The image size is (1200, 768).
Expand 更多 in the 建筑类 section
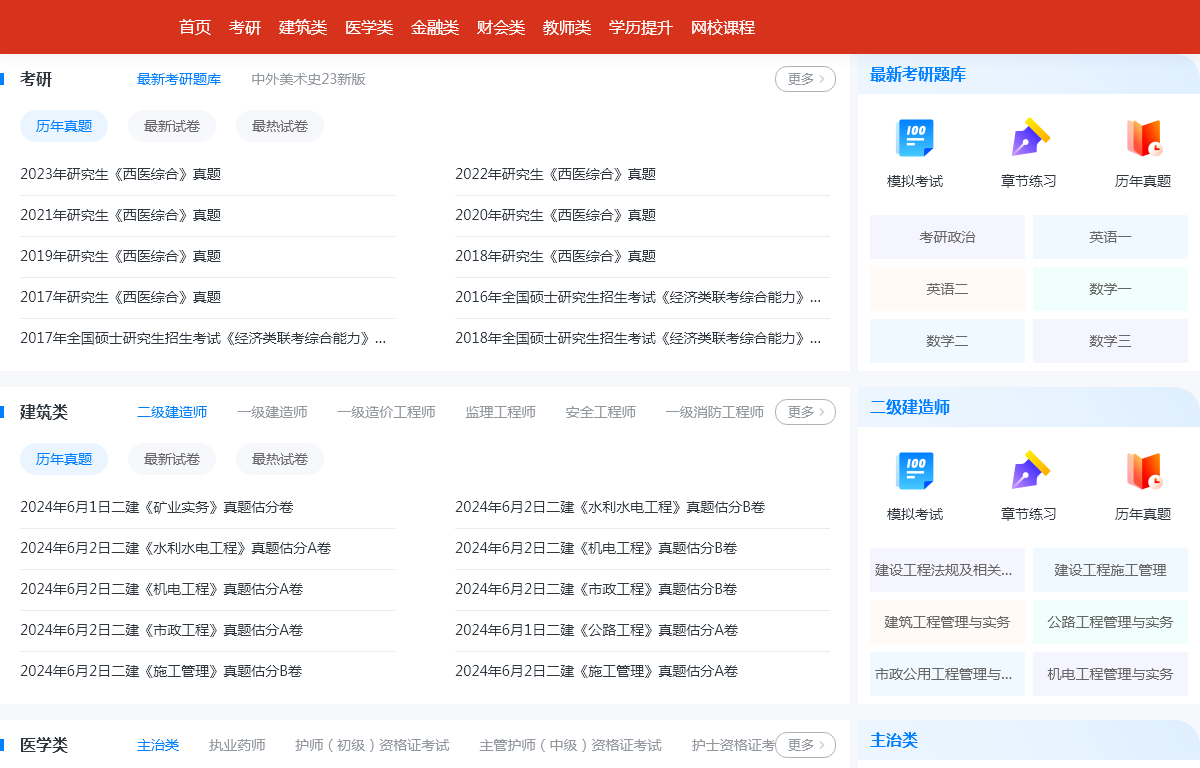coord(805,412)
